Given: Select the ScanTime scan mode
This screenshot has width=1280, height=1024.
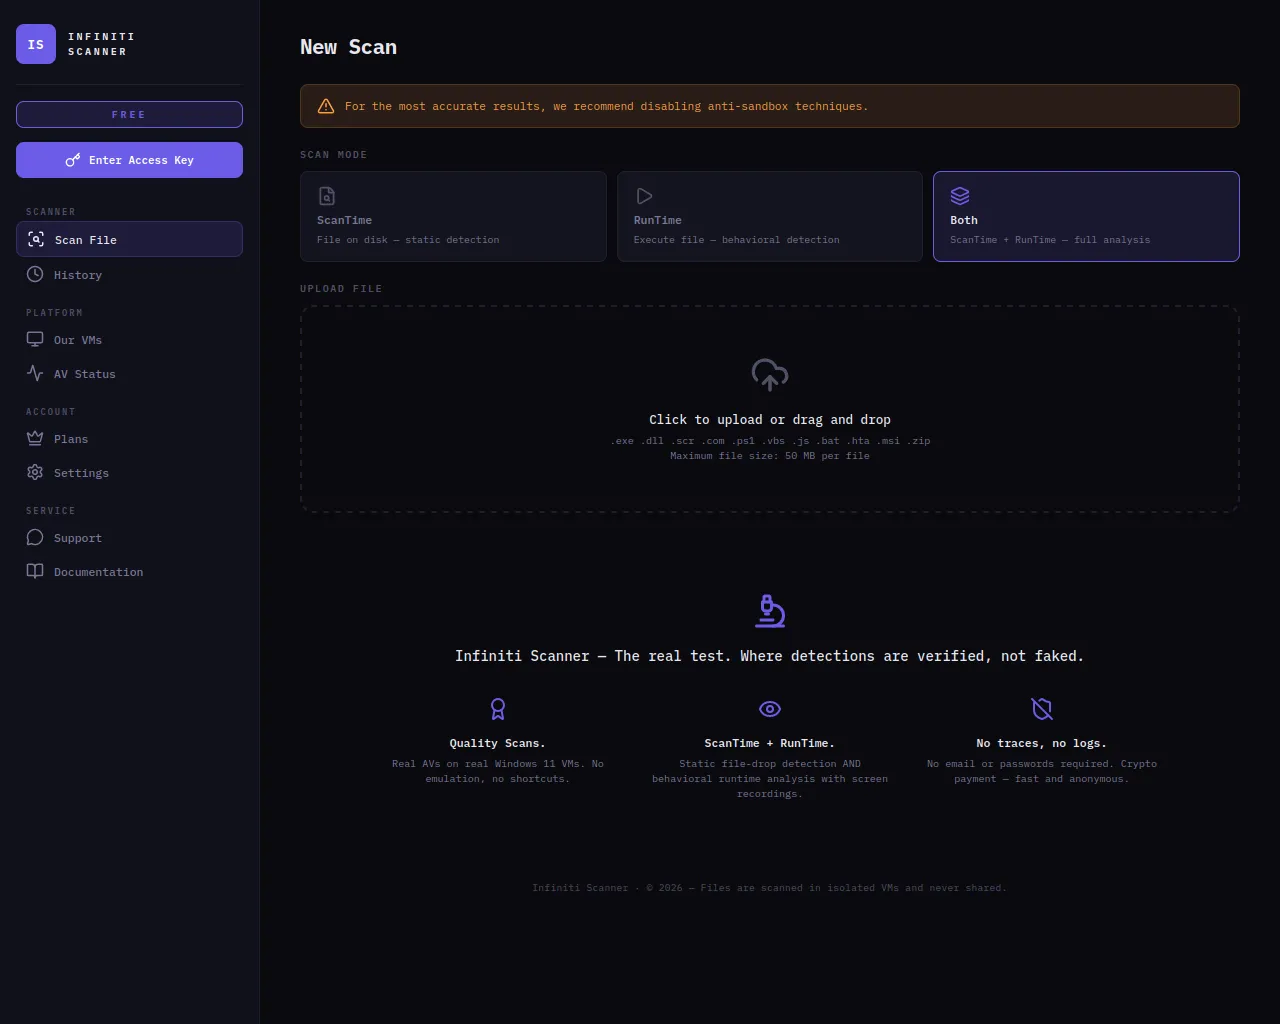Looking at the screenshot, I should pyautogui.click(x=453, y=217).
